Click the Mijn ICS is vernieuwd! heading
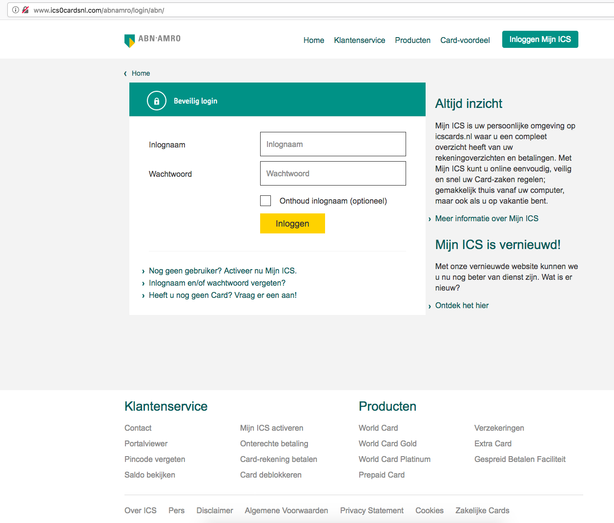The width and height of the screenshot is (614, 523). point(498,245)
